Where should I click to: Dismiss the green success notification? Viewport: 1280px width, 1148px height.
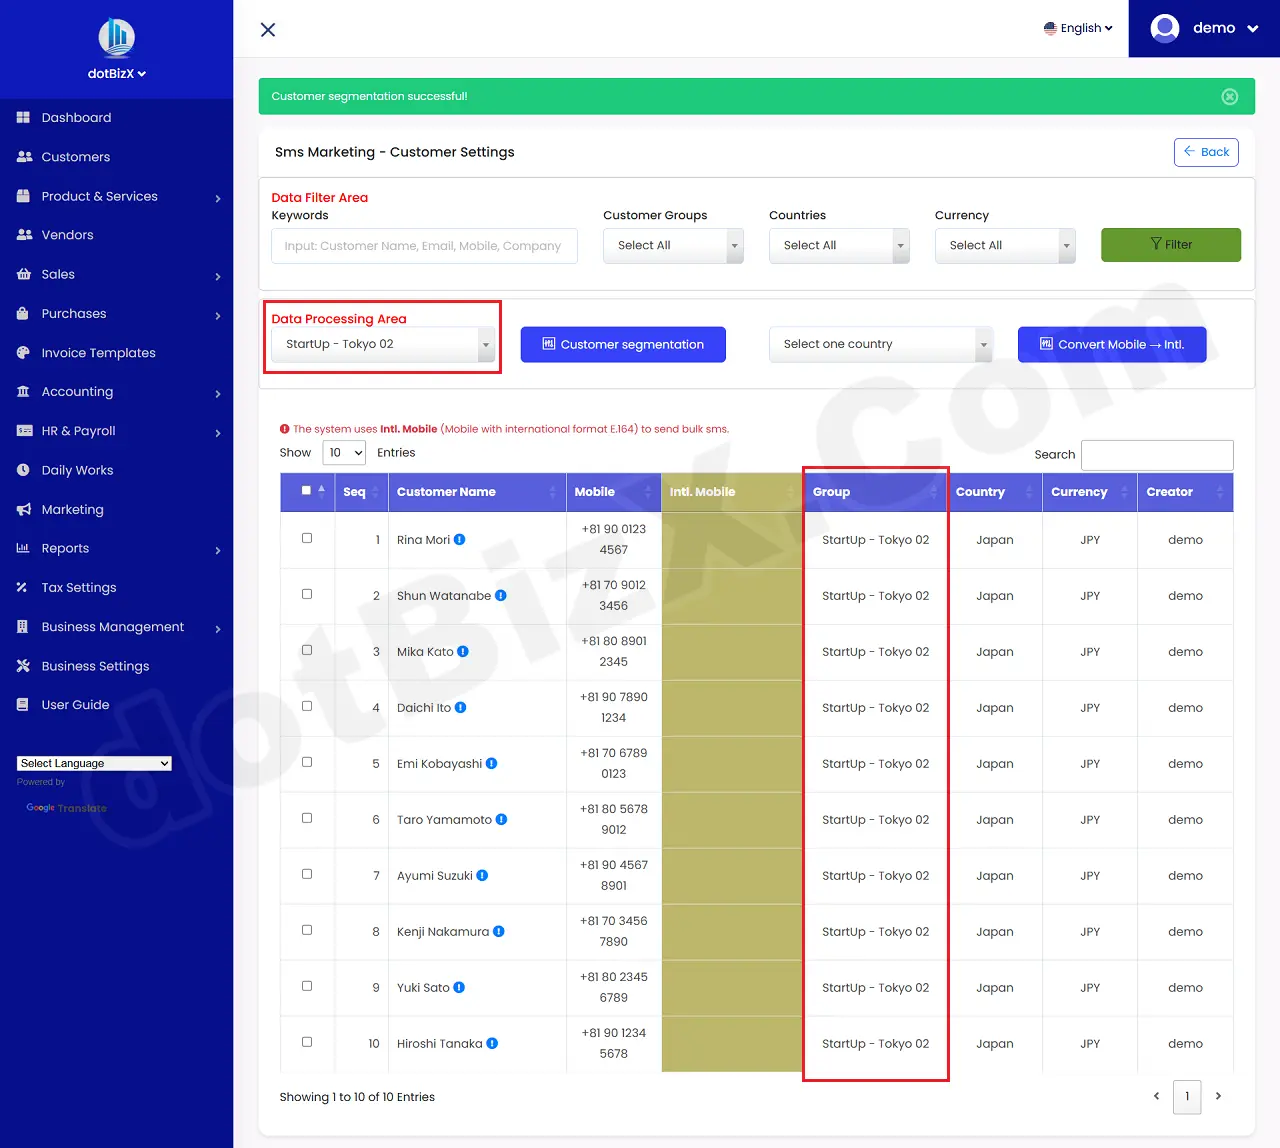(x=1230, y=97)
